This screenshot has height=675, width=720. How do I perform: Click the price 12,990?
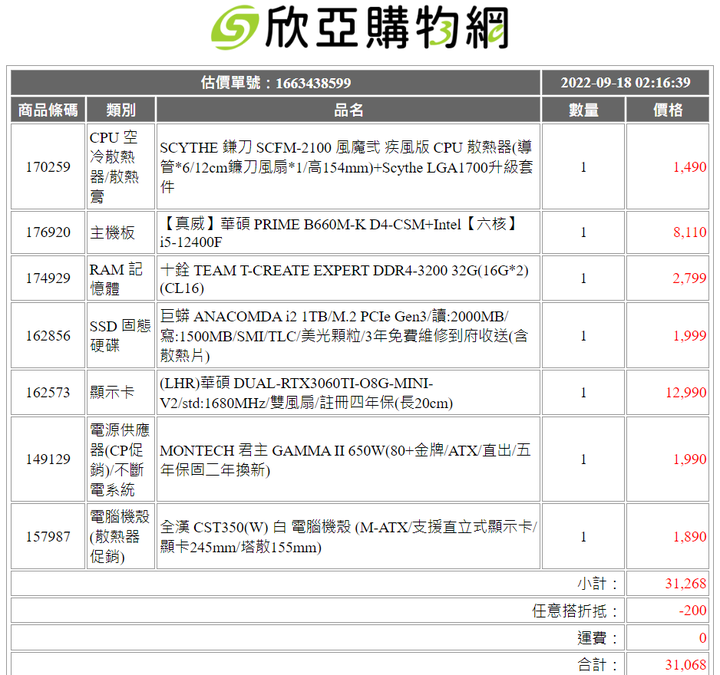click(x=686, y=393)
